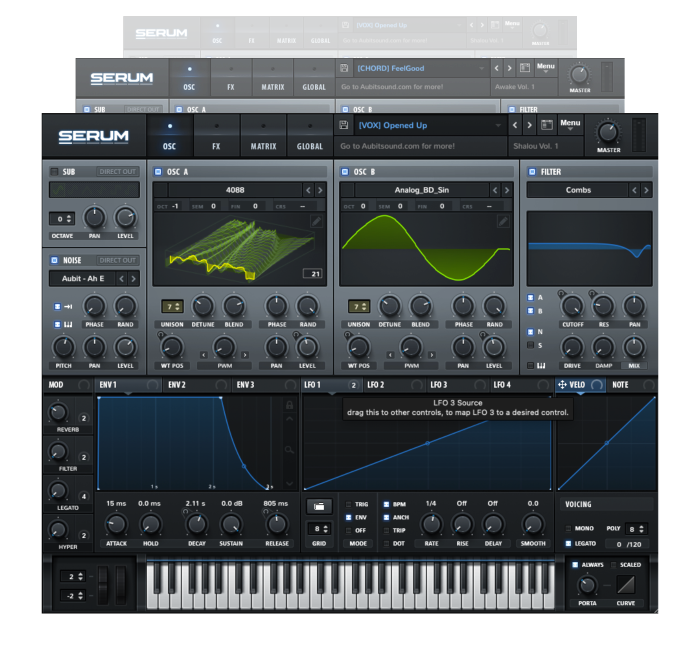The height and width of the screenshot is (650, 700).
Task: Adjust the SUB octave stepper
Action: pos(62,219)
